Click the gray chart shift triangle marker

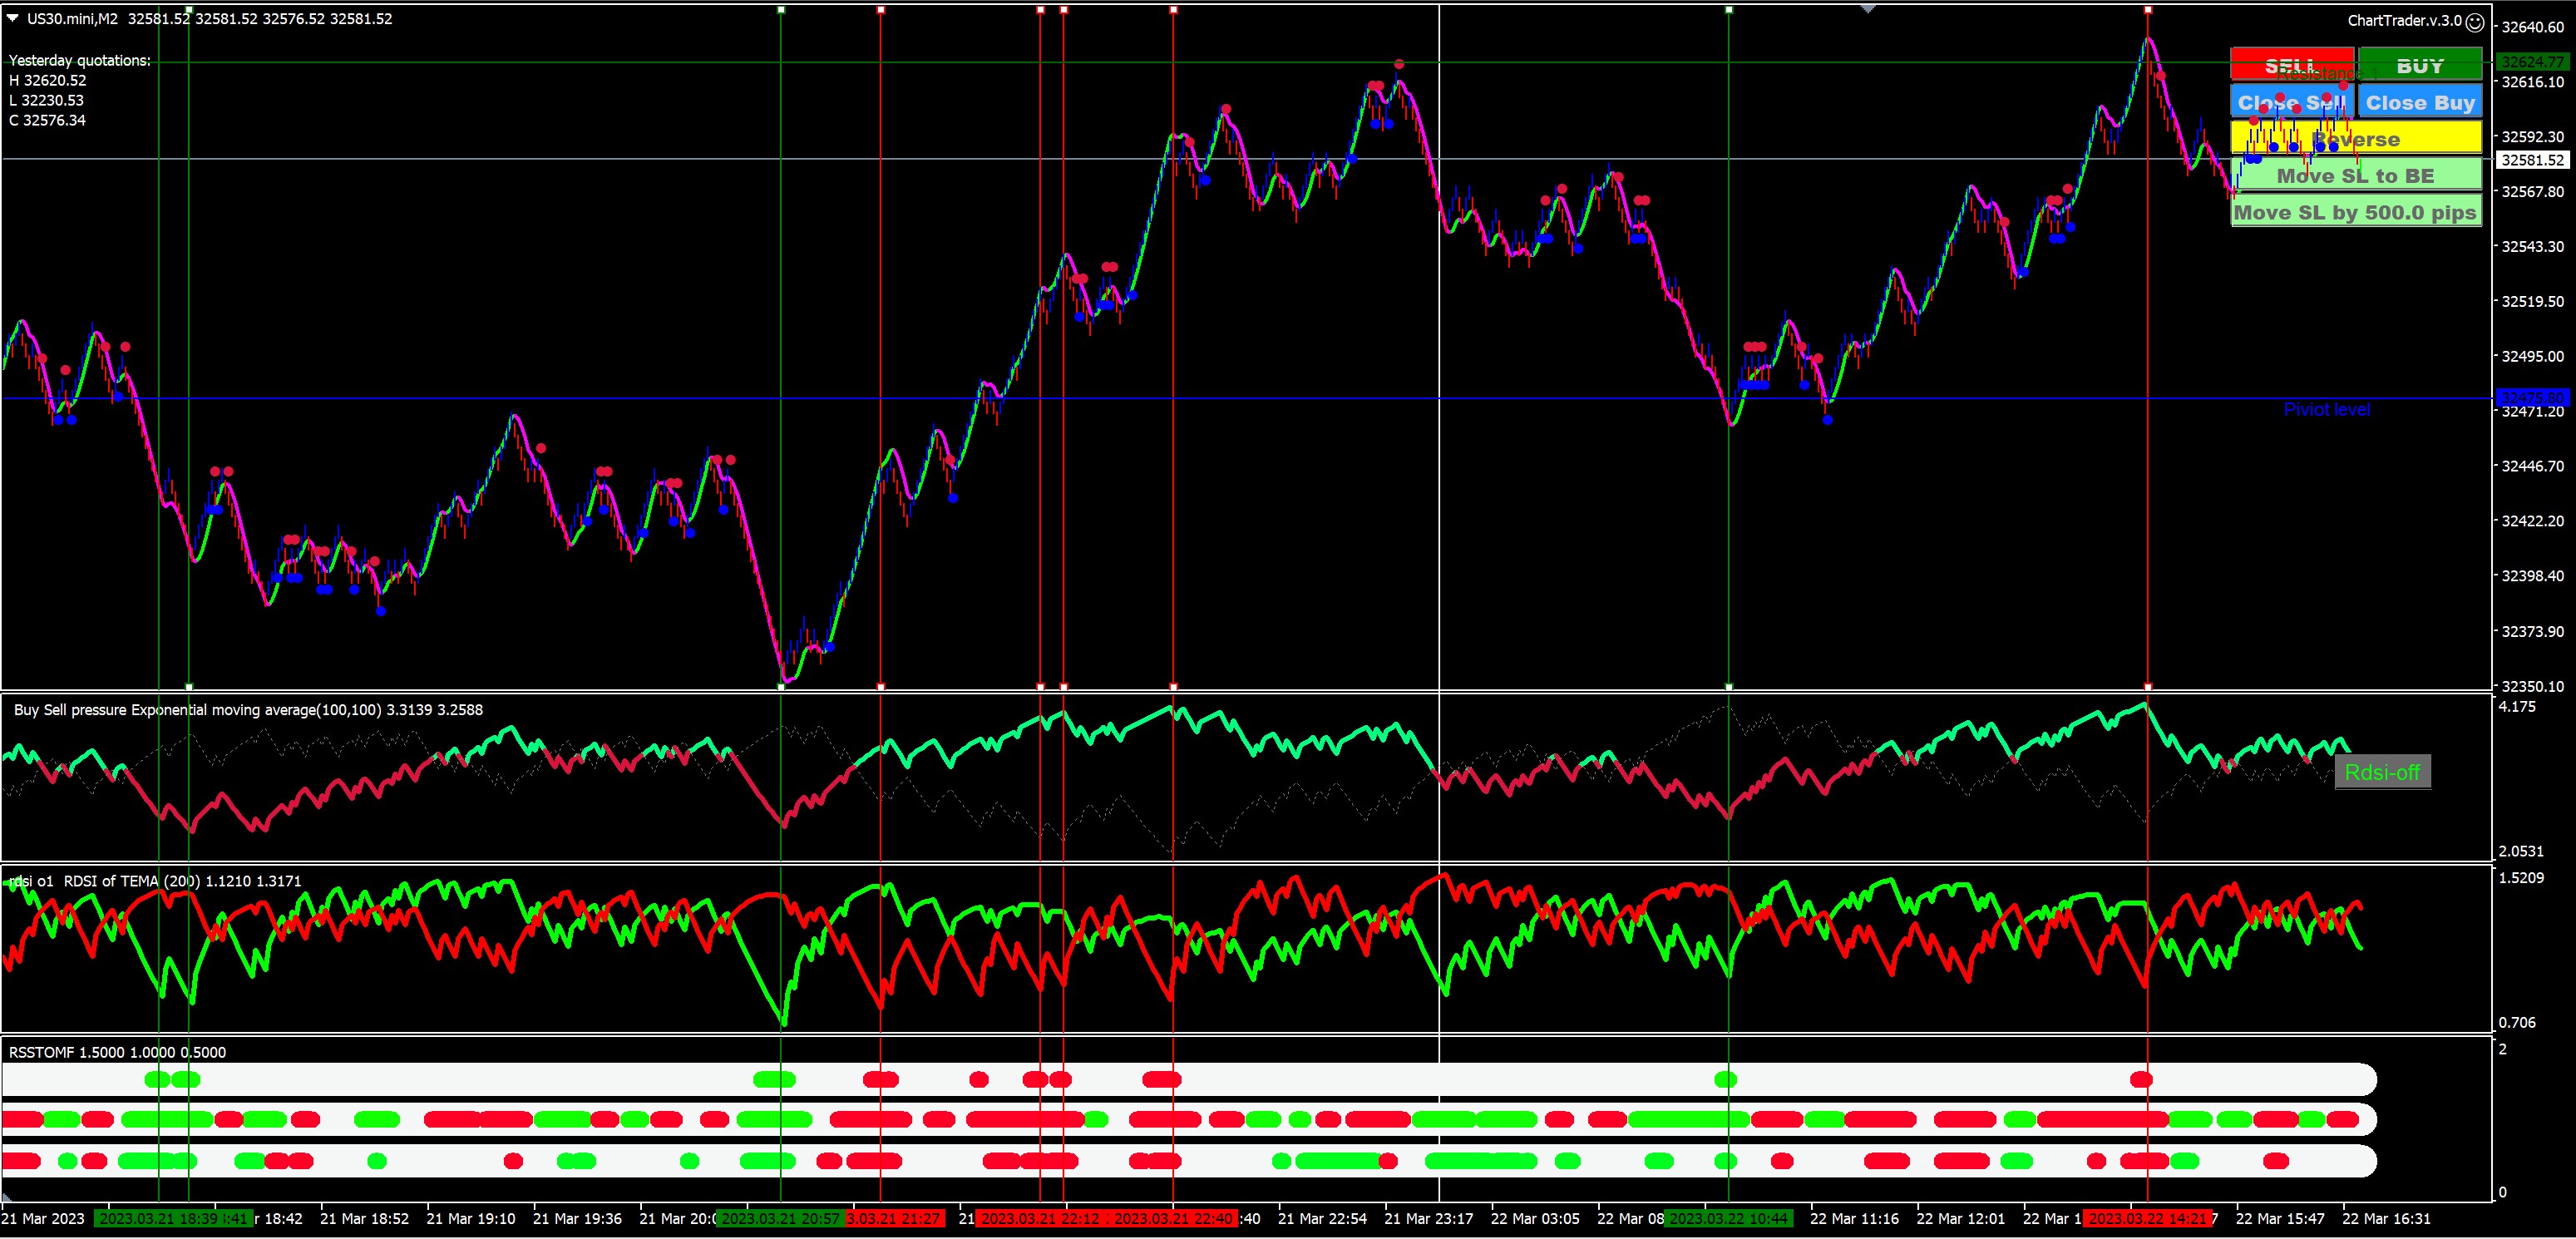(x=1867, y=9)
